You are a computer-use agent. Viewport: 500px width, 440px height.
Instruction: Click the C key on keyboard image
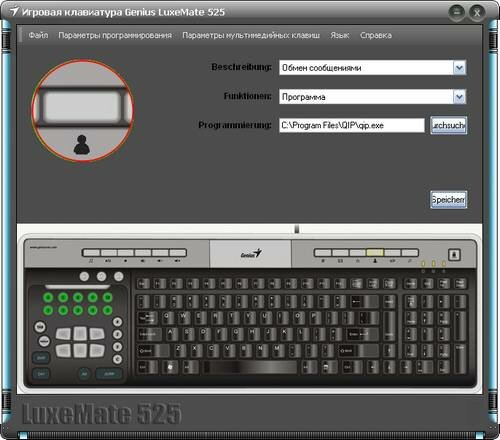click(213, 350)
